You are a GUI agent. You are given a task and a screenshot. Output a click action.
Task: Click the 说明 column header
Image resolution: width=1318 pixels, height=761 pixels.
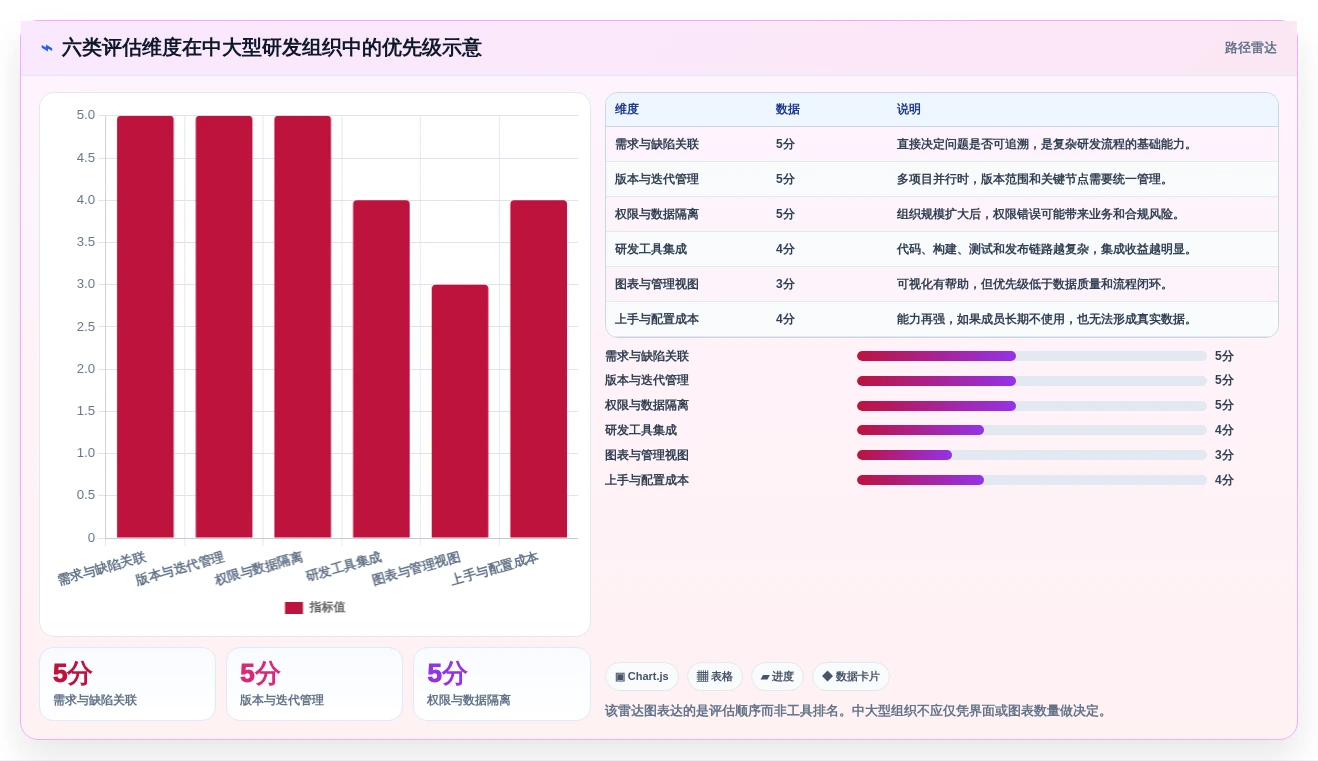[909, 110]
